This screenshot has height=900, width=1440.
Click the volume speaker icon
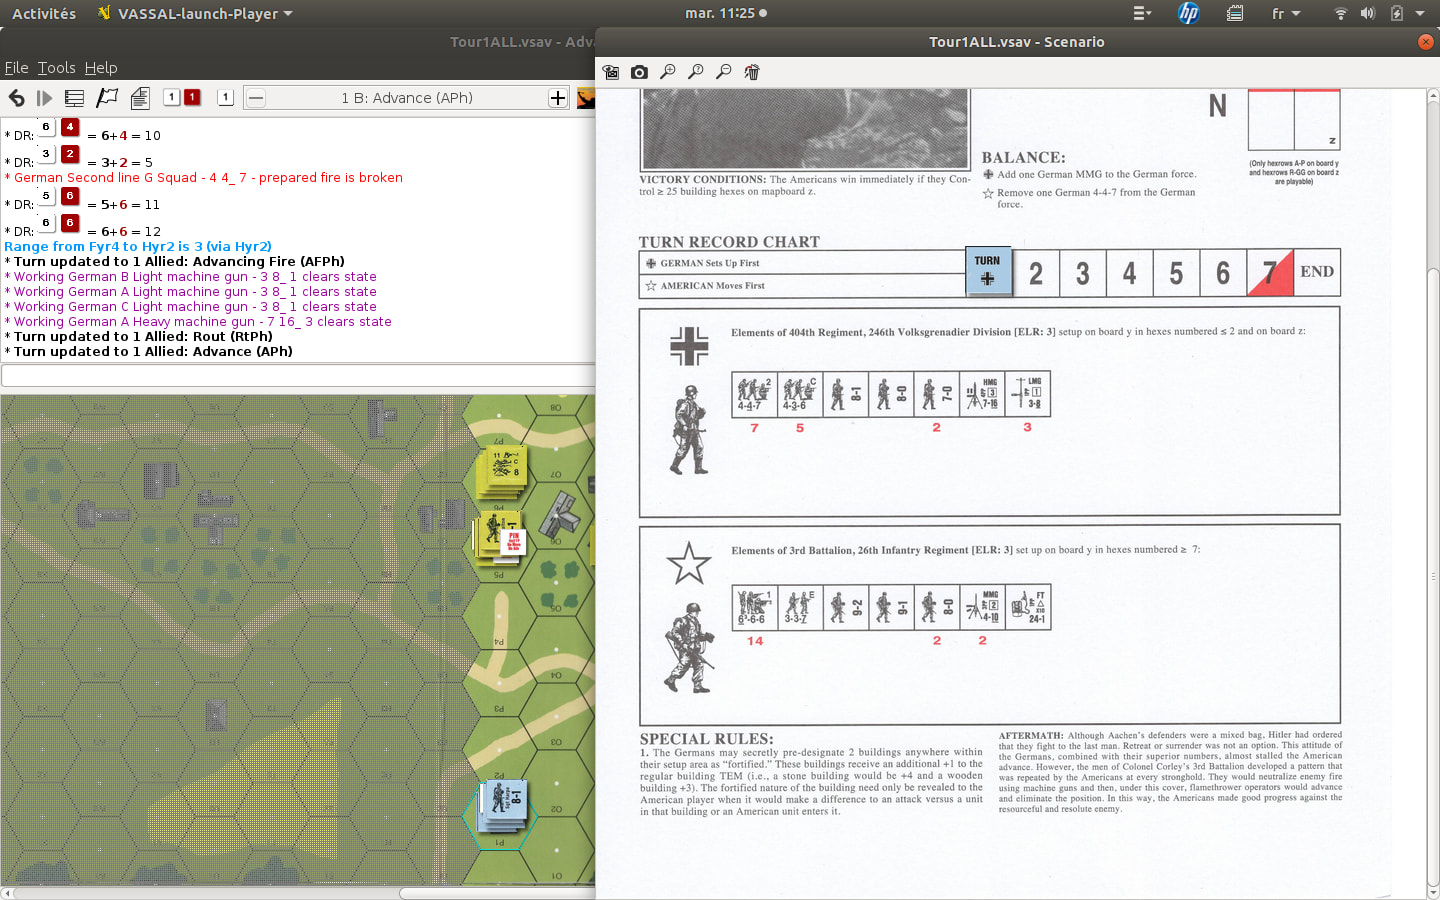1368,13
